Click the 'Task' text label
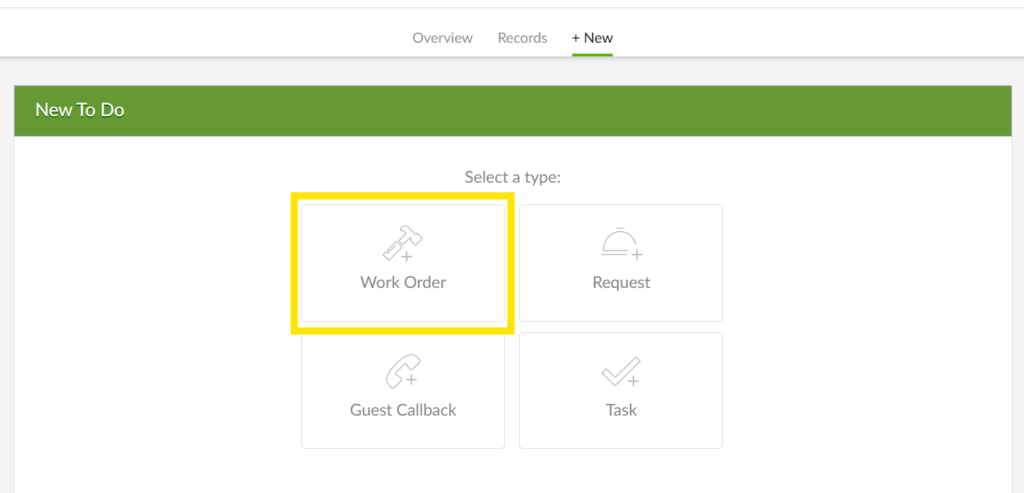1024x493 pixels. [x=621, y=410]
